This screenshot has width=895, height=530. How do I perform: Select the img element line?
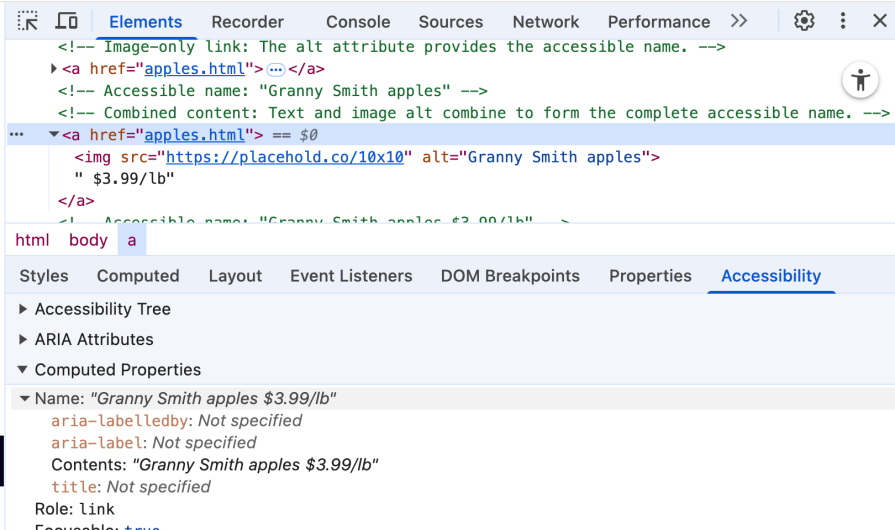[x=366, y=157]
